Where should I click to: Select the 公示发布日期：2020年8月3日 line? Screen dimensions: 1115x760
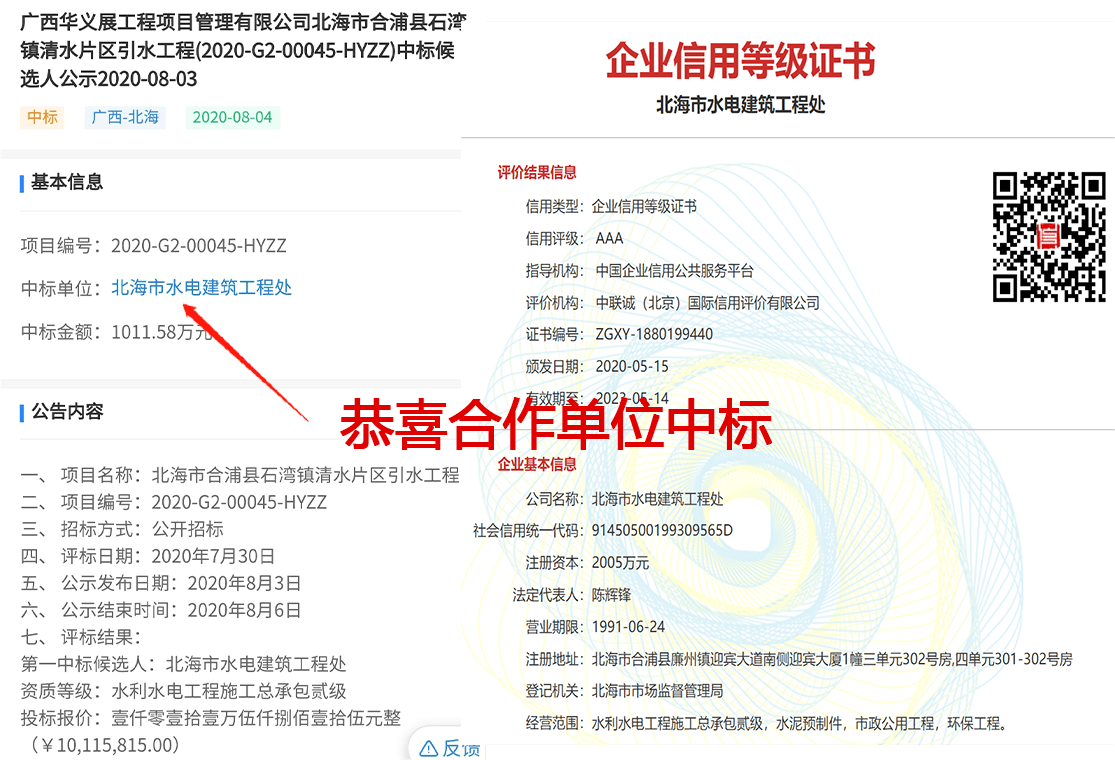coord(161,583)
